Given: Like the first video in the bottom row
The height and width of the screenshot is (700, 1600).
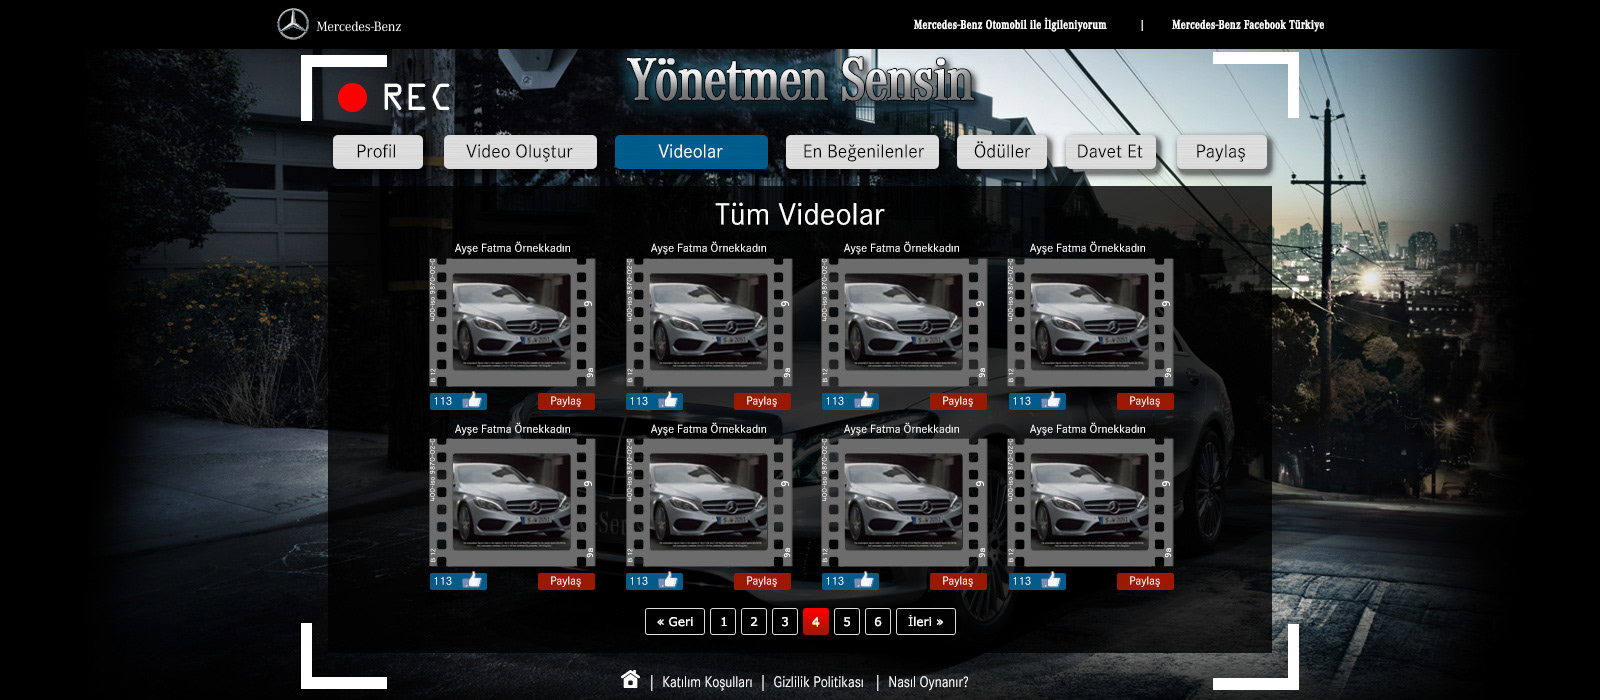Looking at the screenshot, I should pyautogui.click(x=459, y=581).
